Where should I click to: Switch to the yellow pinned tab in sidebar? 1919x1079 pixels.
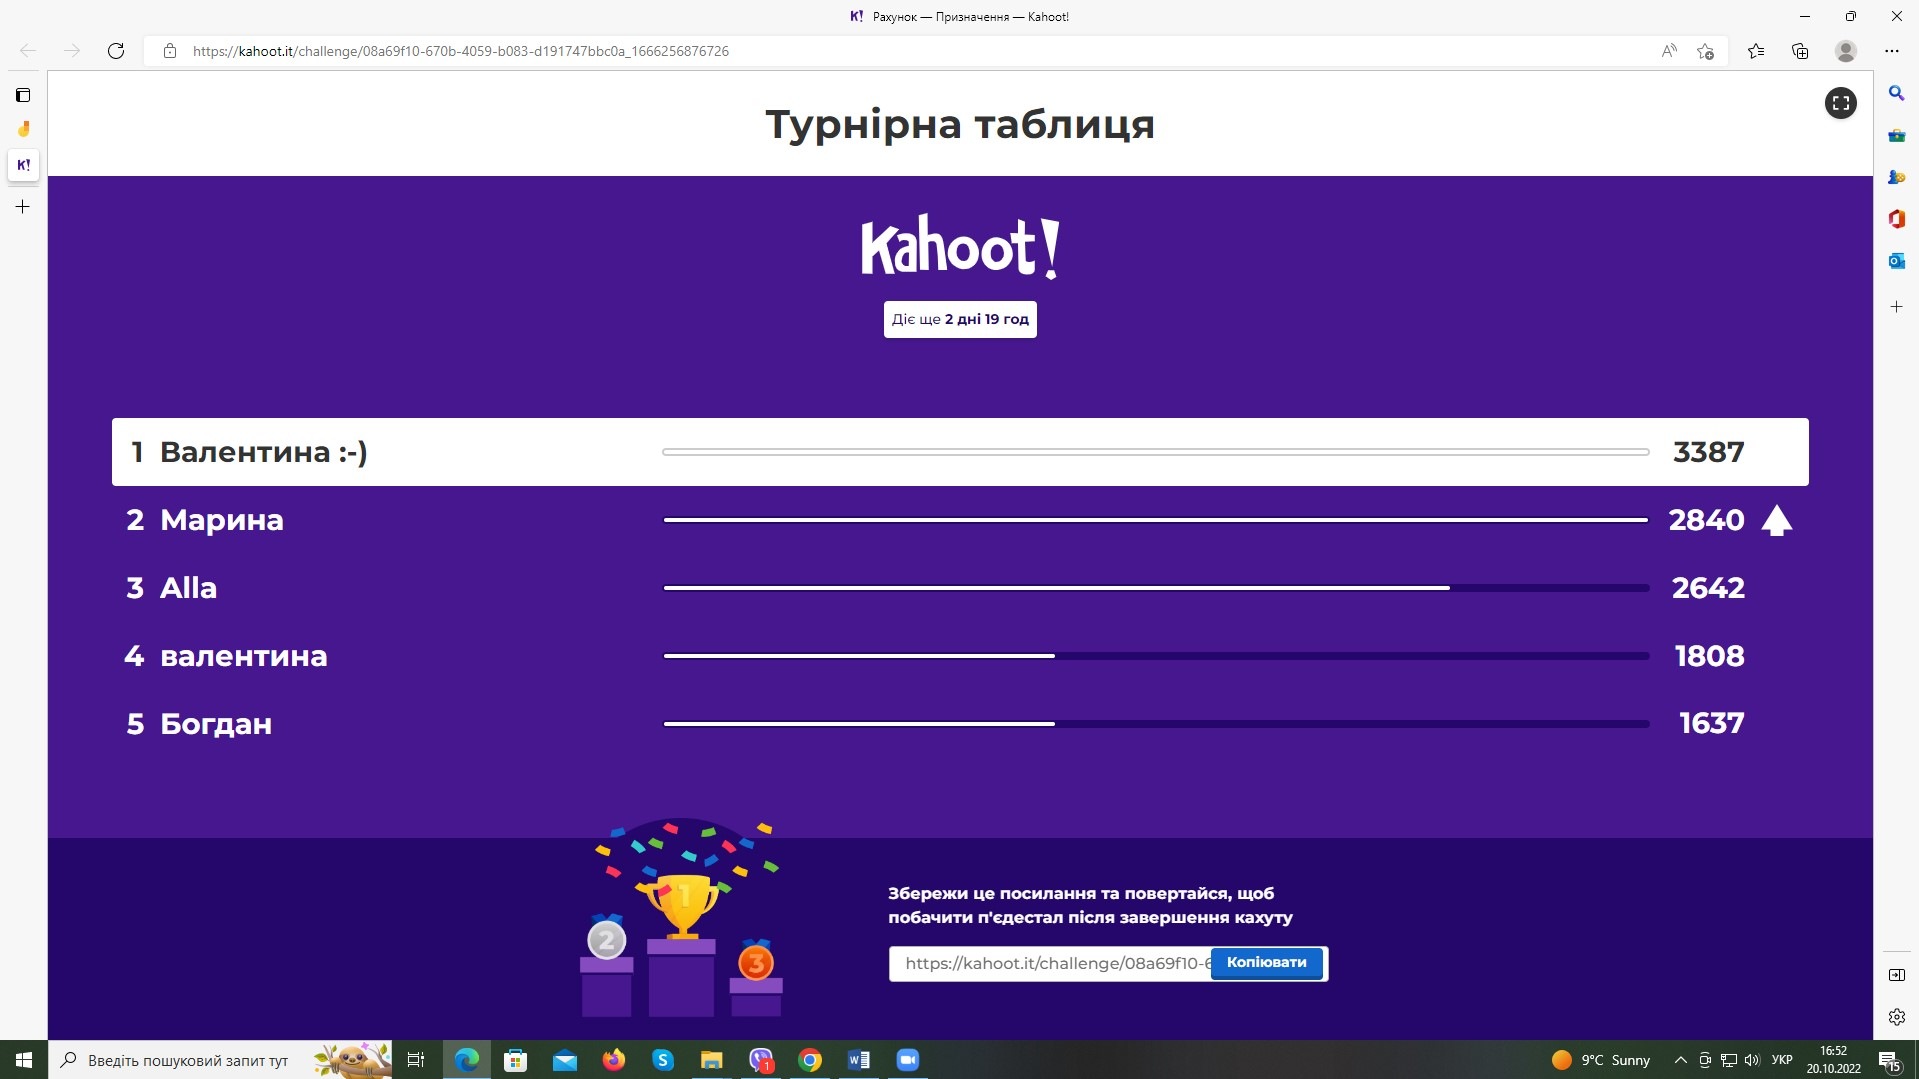click(23, 129)
